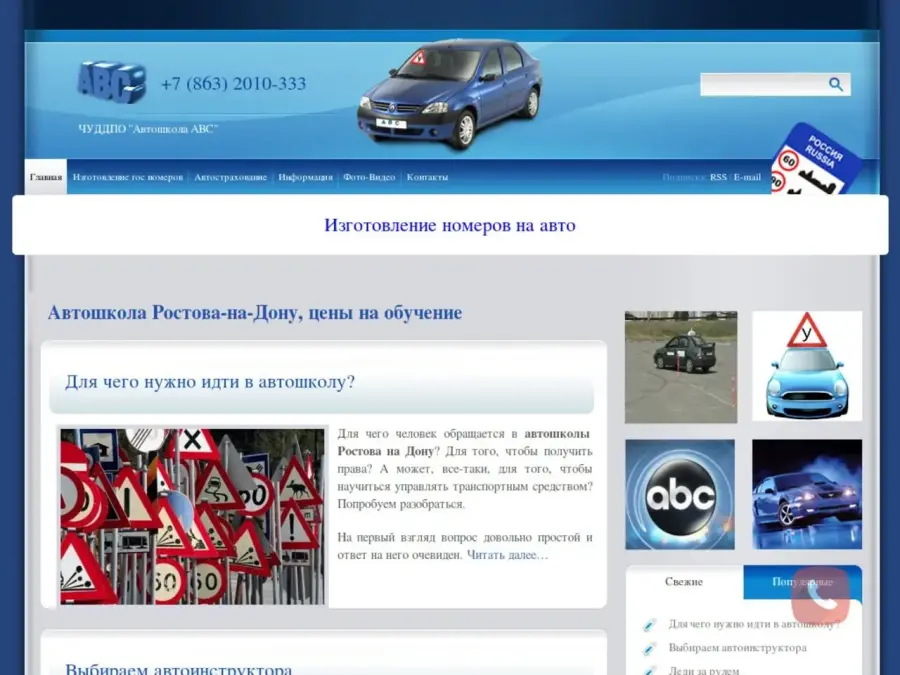Open the Главная menu item
This screenshot has height=675, width=900.
coord(46,177)
